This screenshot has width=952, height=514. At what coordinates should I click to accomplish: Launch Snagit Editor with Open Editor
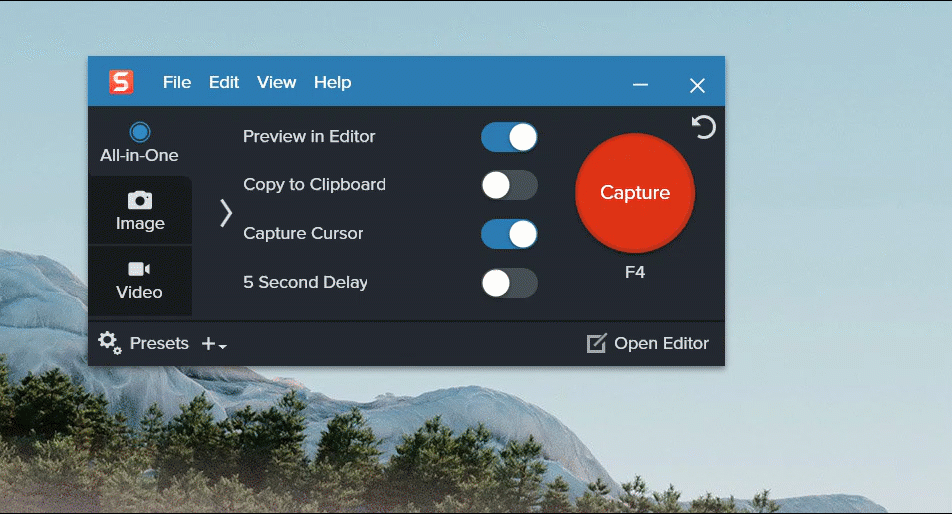tap(647, 343)
